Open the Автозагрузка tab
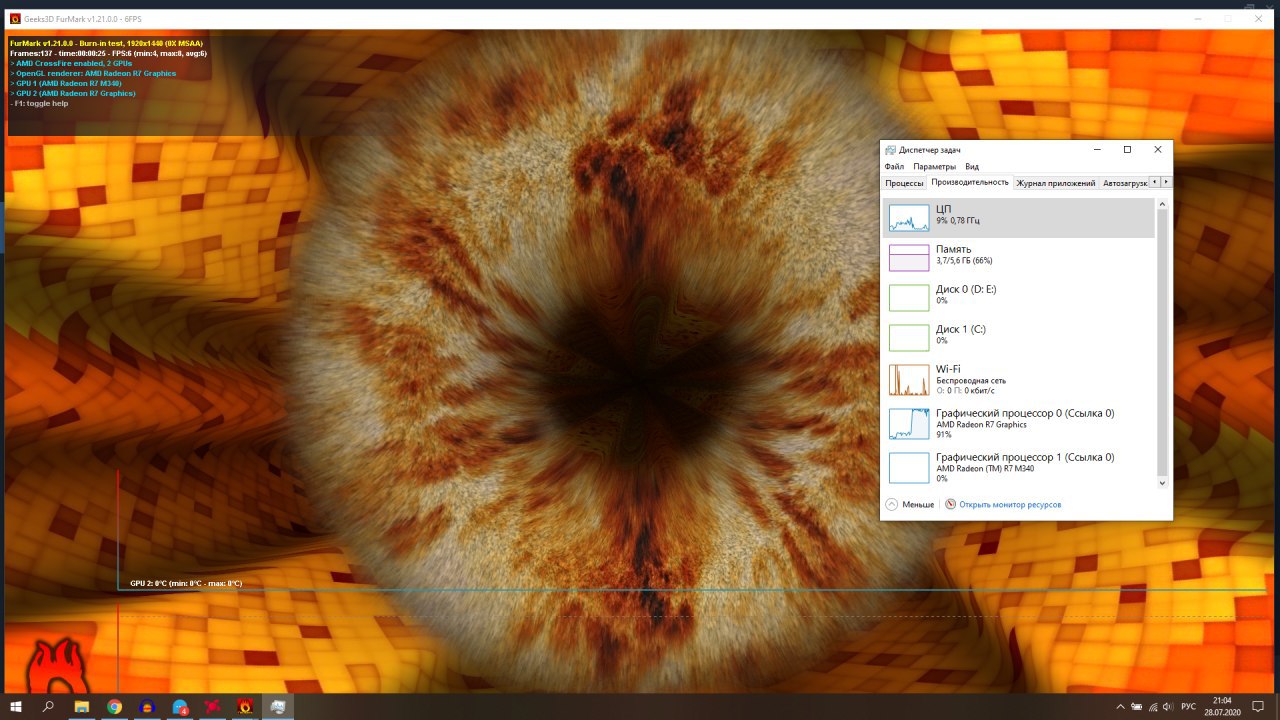 (1124, 183)
